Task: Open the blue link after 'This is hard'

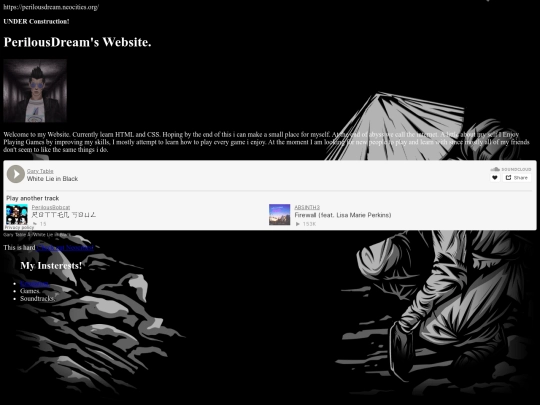Action: (x=65, y=248)
